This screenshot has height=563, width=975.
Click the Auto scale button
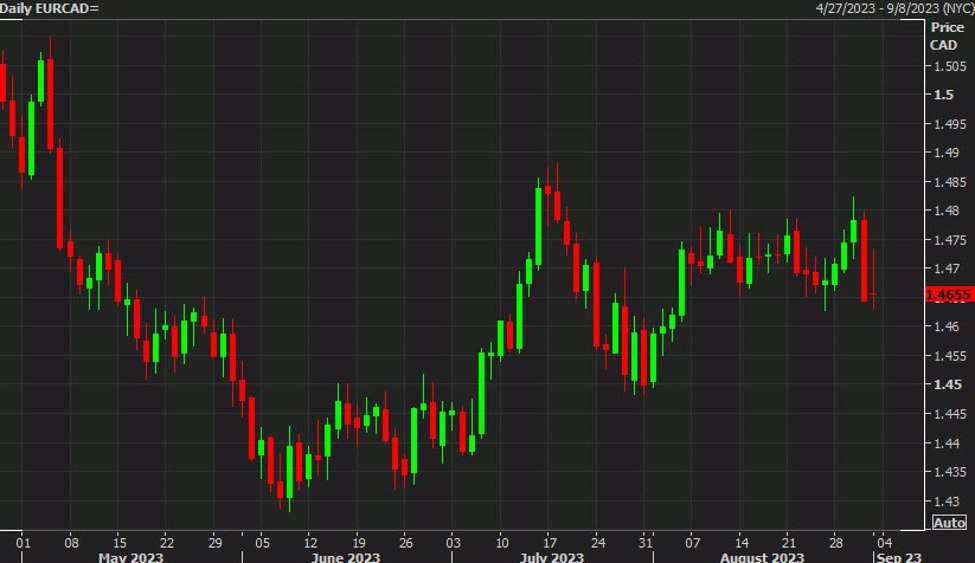[949, 522]
